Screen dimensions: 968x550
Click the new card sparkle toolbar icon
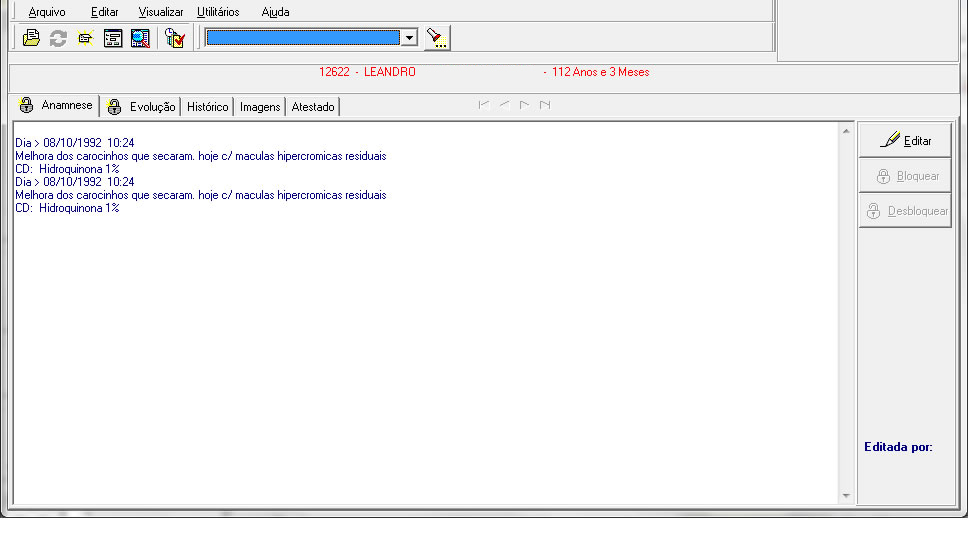coord(85,38)
